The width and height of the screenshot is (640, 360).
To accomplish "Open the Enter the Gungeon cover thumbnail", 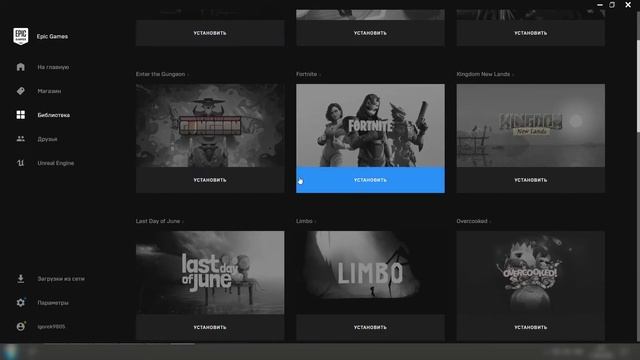I will [x=210, y=125].
